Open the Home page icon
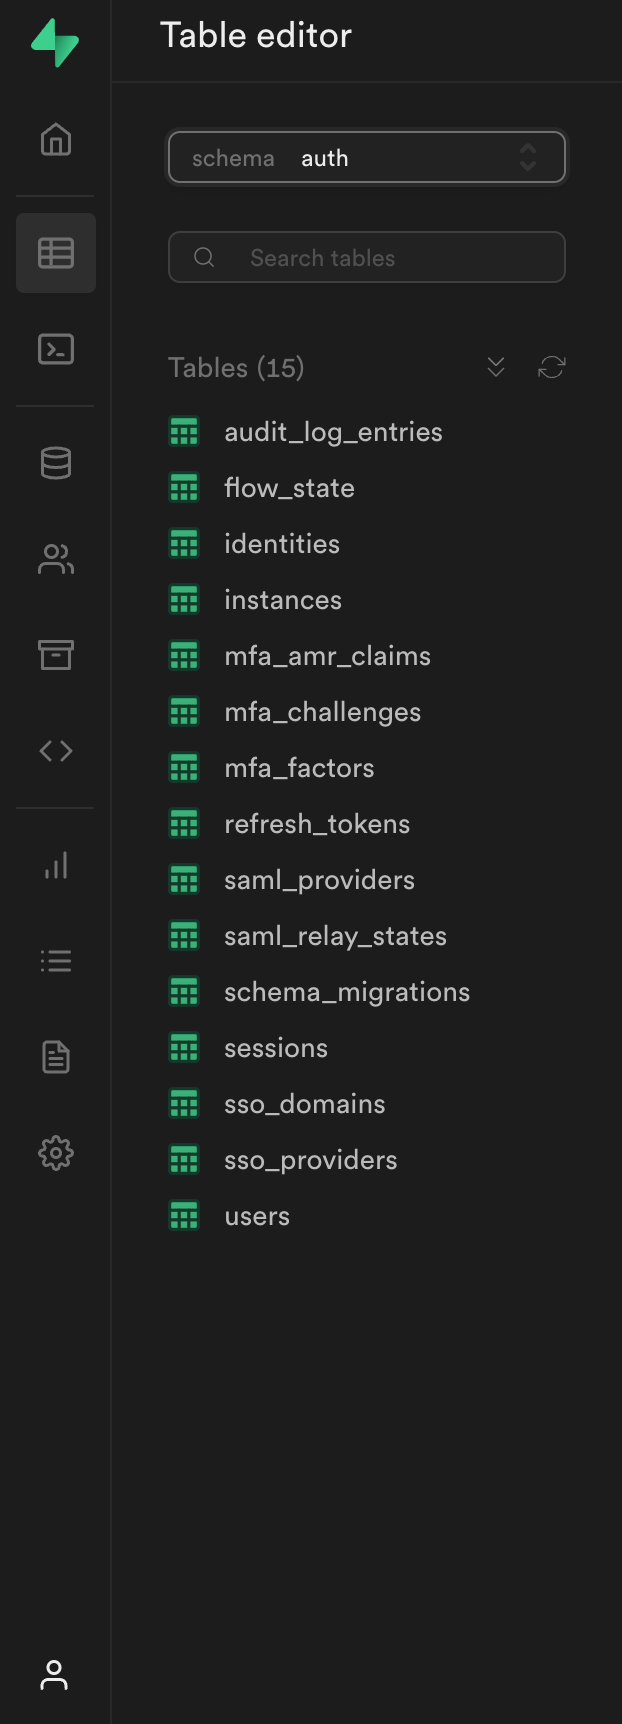The image size is (622, 1724). tap(56, 139)
